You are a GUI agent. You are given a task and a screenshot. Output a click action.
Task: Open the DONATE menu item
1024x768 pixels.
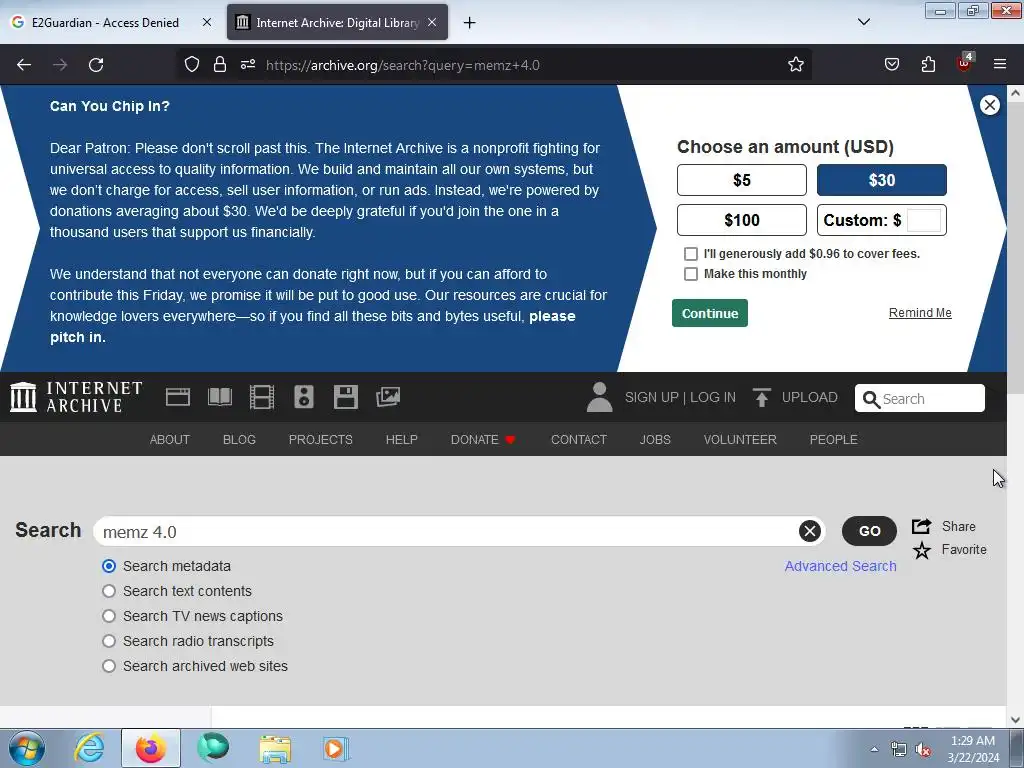(483, 440)
